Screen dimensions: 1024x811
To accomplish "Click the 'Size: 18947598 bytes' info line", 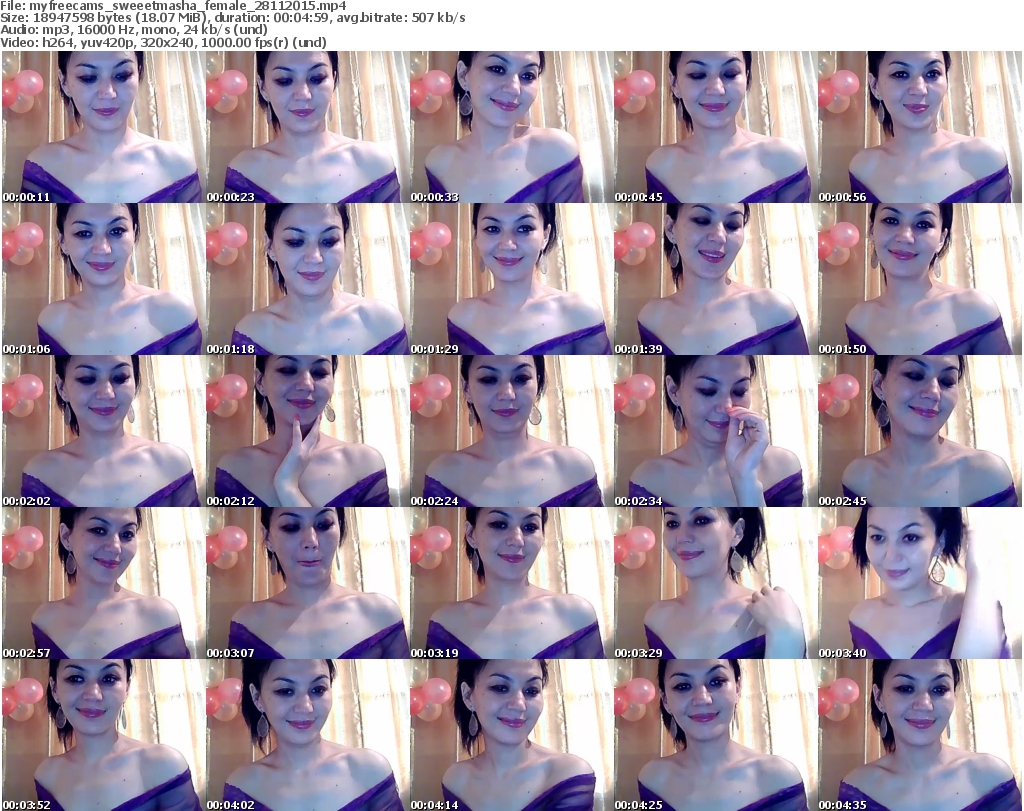I will [233, 18].
